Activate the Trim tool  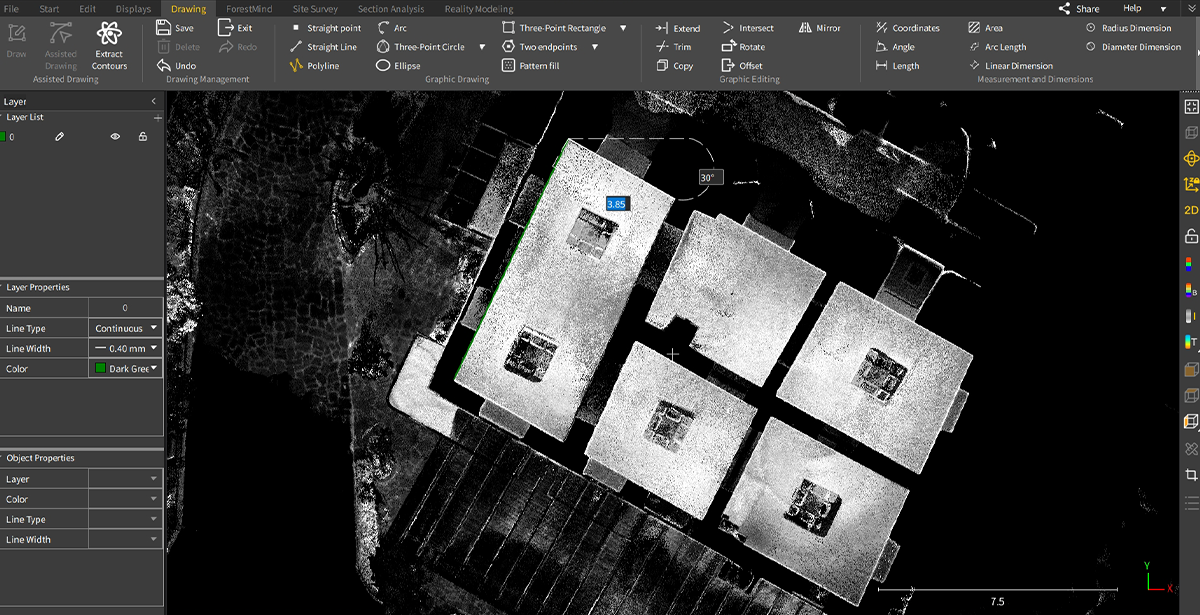pos(678,46)
